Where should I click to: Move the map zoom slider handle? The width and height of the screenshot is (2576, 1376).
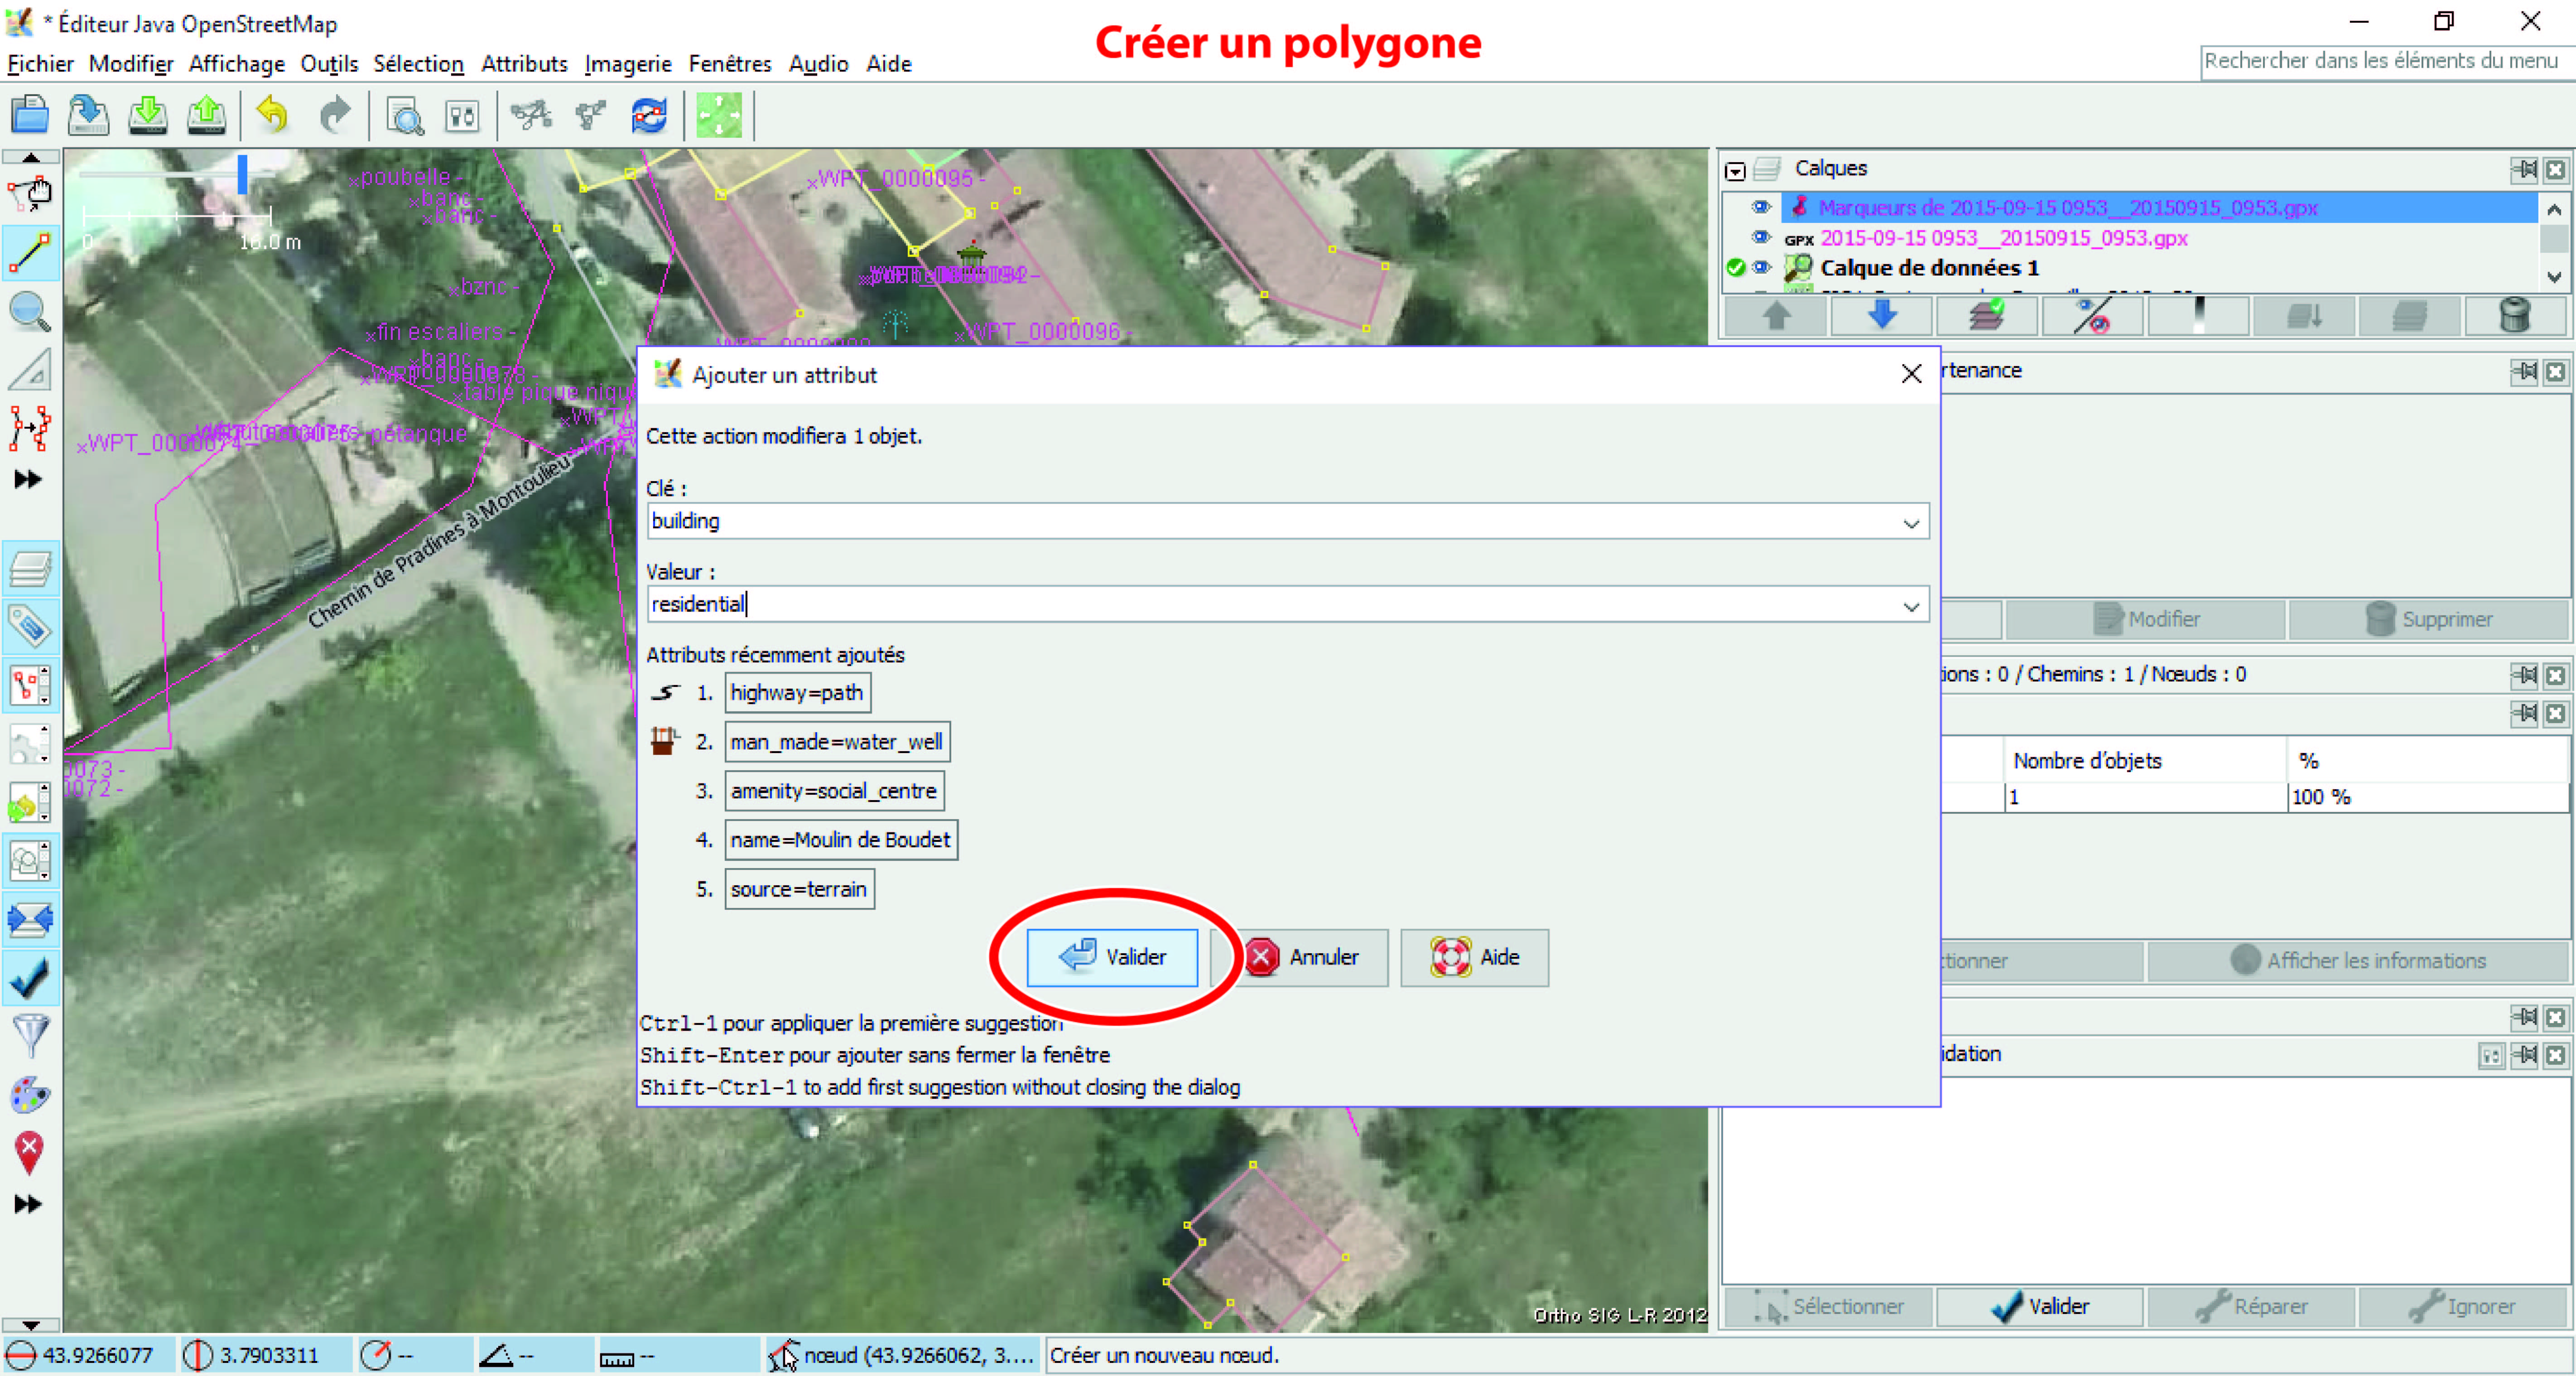click(242, 174)
